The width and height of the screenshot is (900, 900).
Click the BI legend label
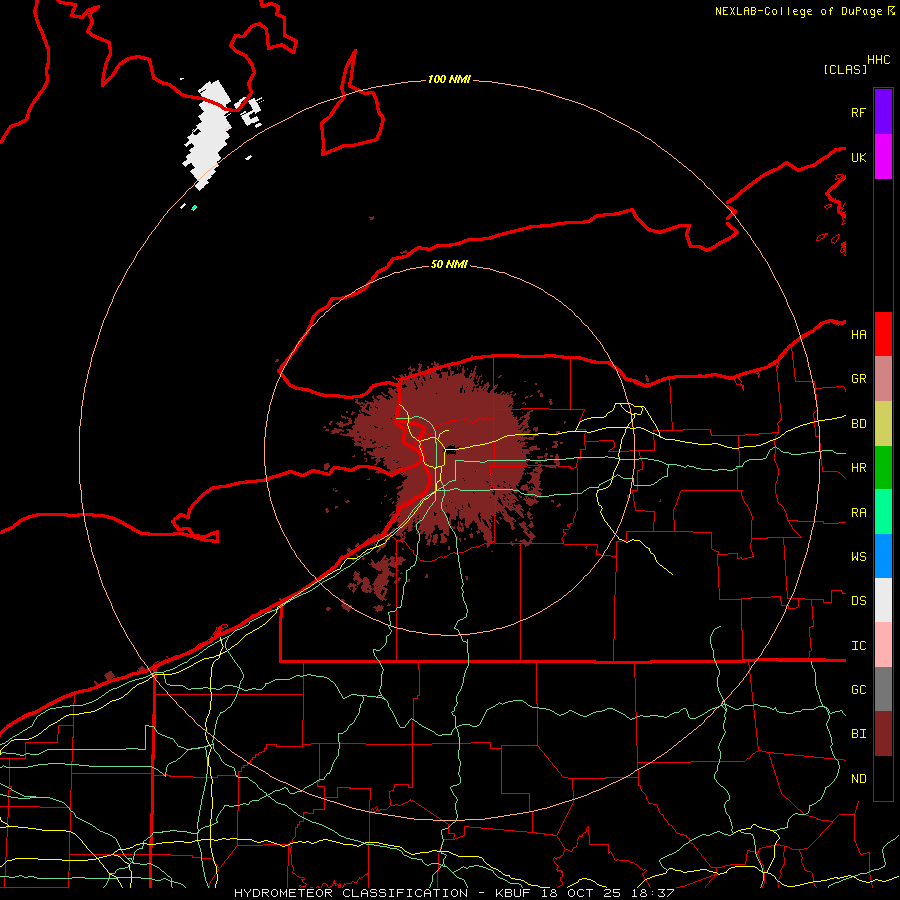[x=859, y=734]
